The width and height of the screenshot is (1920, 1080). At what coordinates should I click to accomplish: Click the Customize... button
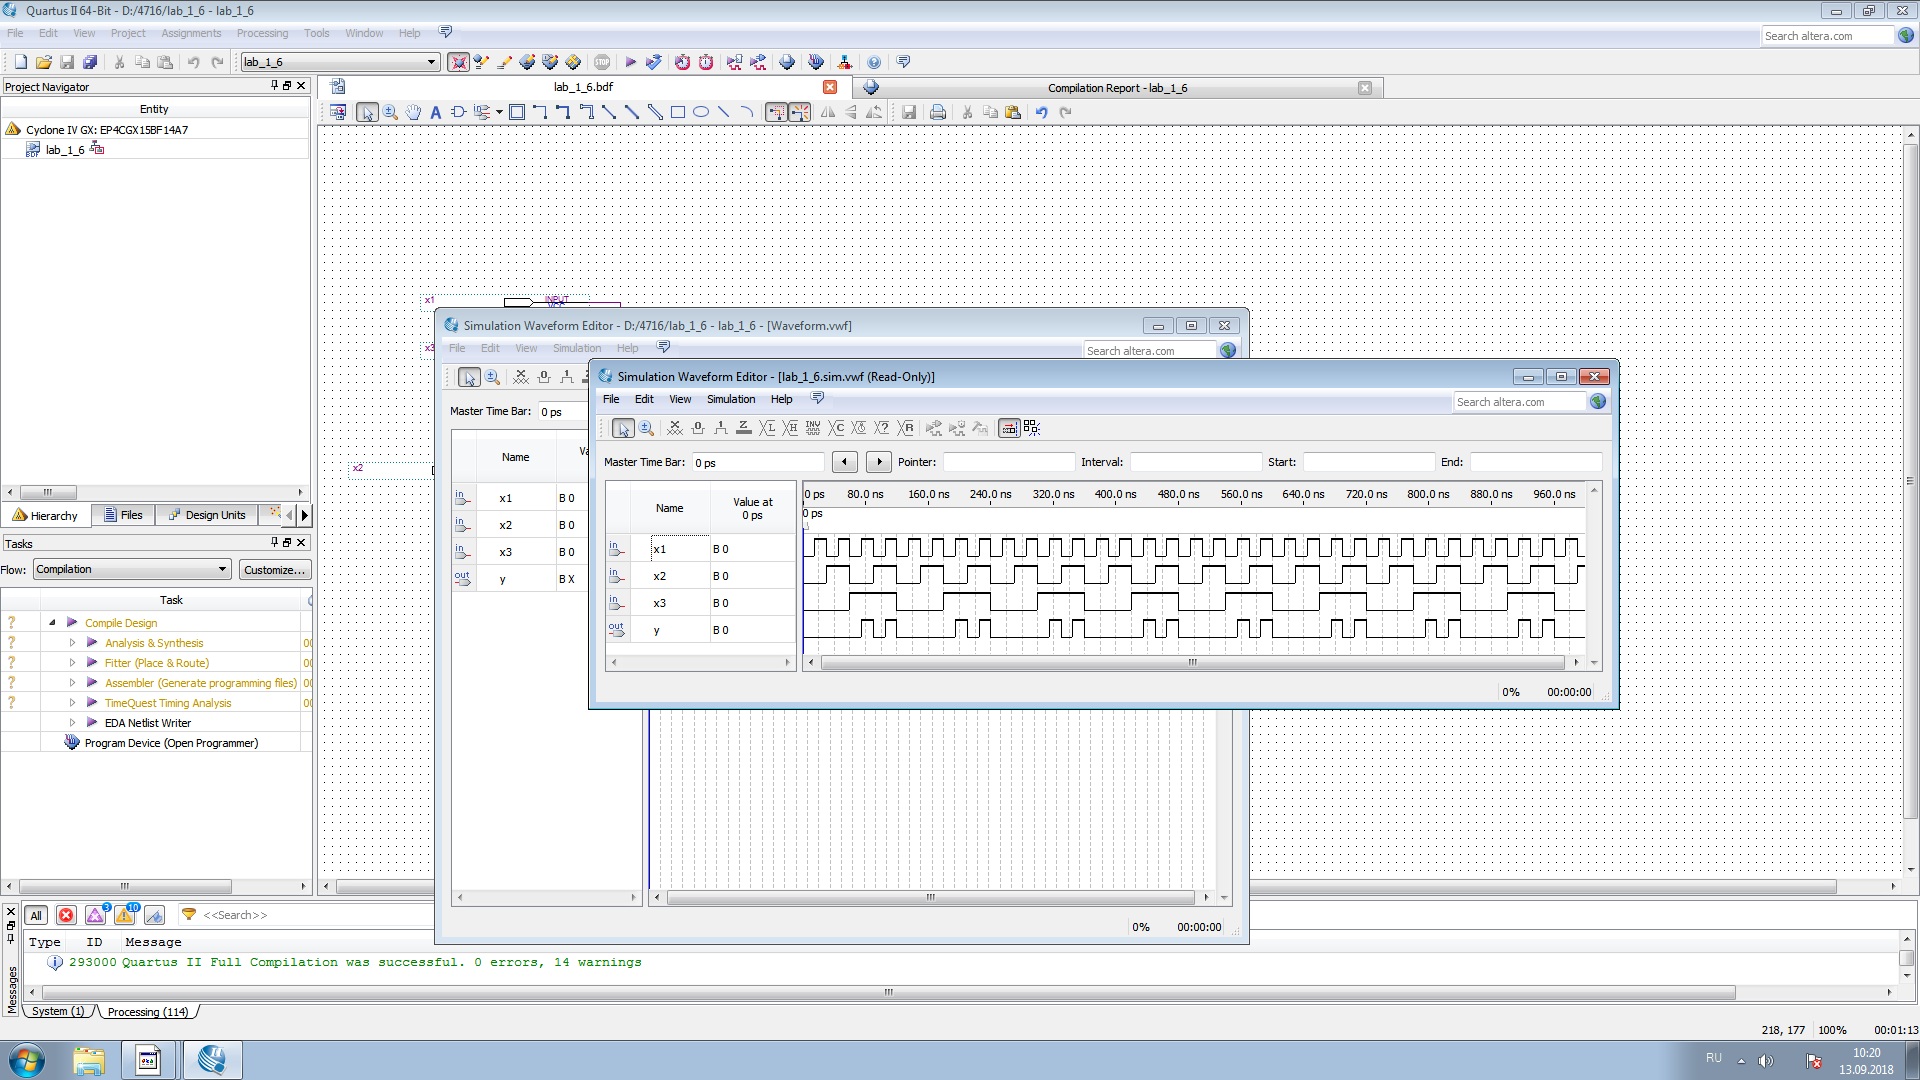tap(275, 570)
